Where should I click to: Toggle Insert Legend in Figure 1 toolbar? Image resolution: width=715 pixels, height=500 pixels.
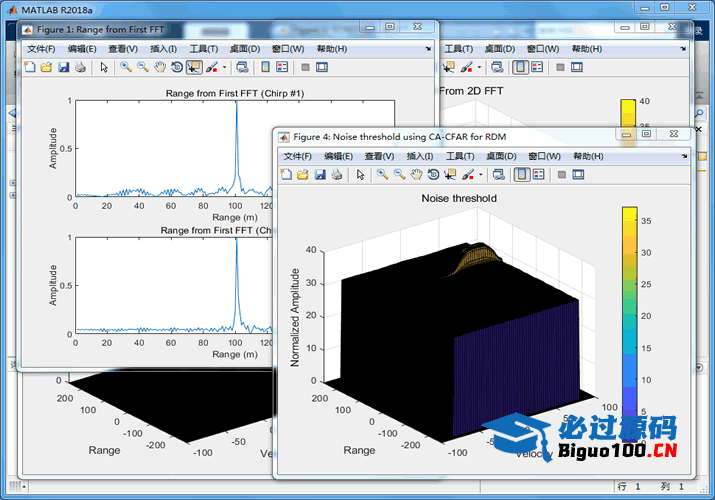pos(282,67)
